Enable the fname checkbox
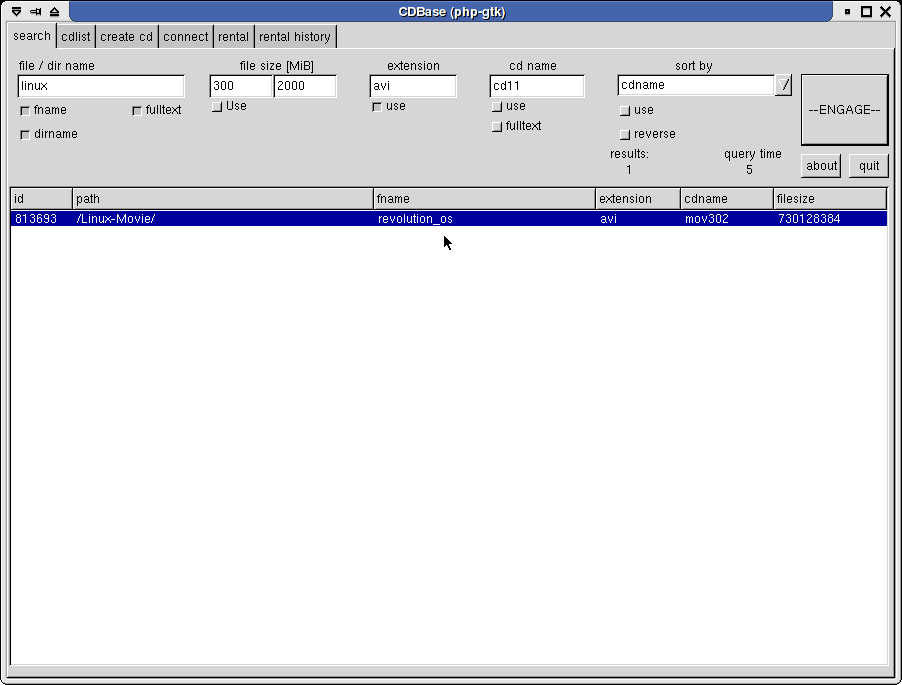902x685 pixels. click(25, 110)
